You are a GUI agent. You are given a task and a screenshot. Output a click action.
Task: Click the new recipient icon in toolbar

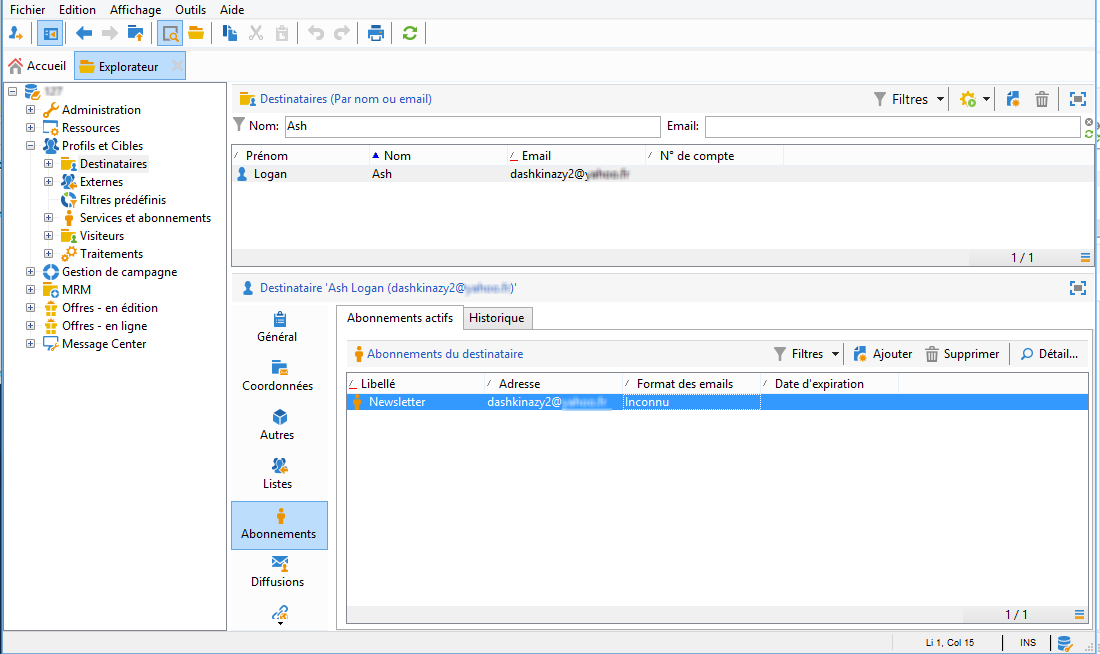click(x=15, y=33)
